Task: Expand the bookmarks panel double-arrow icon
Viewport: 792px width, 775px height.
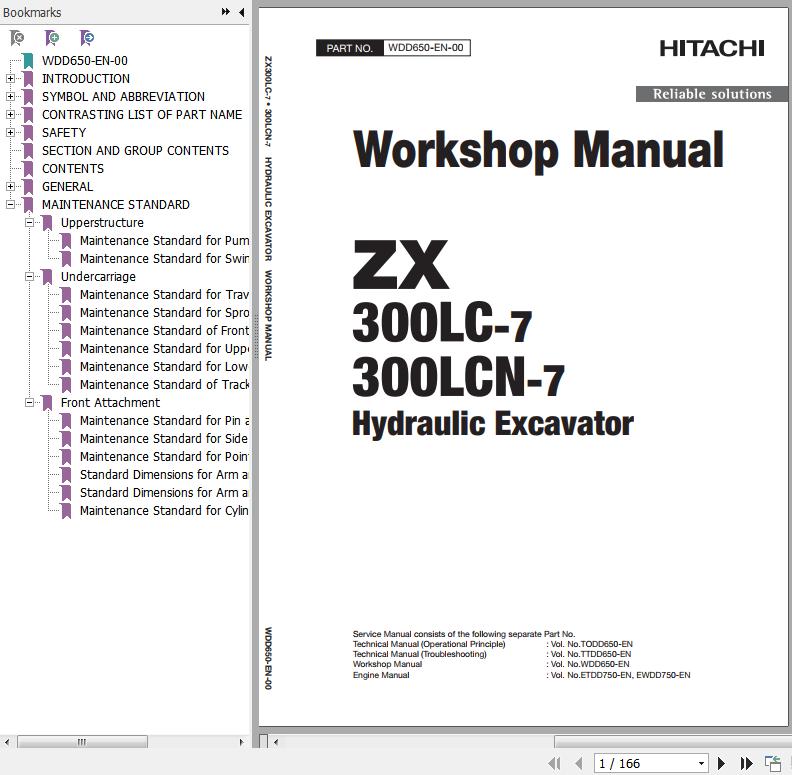Action: [226, 12]
